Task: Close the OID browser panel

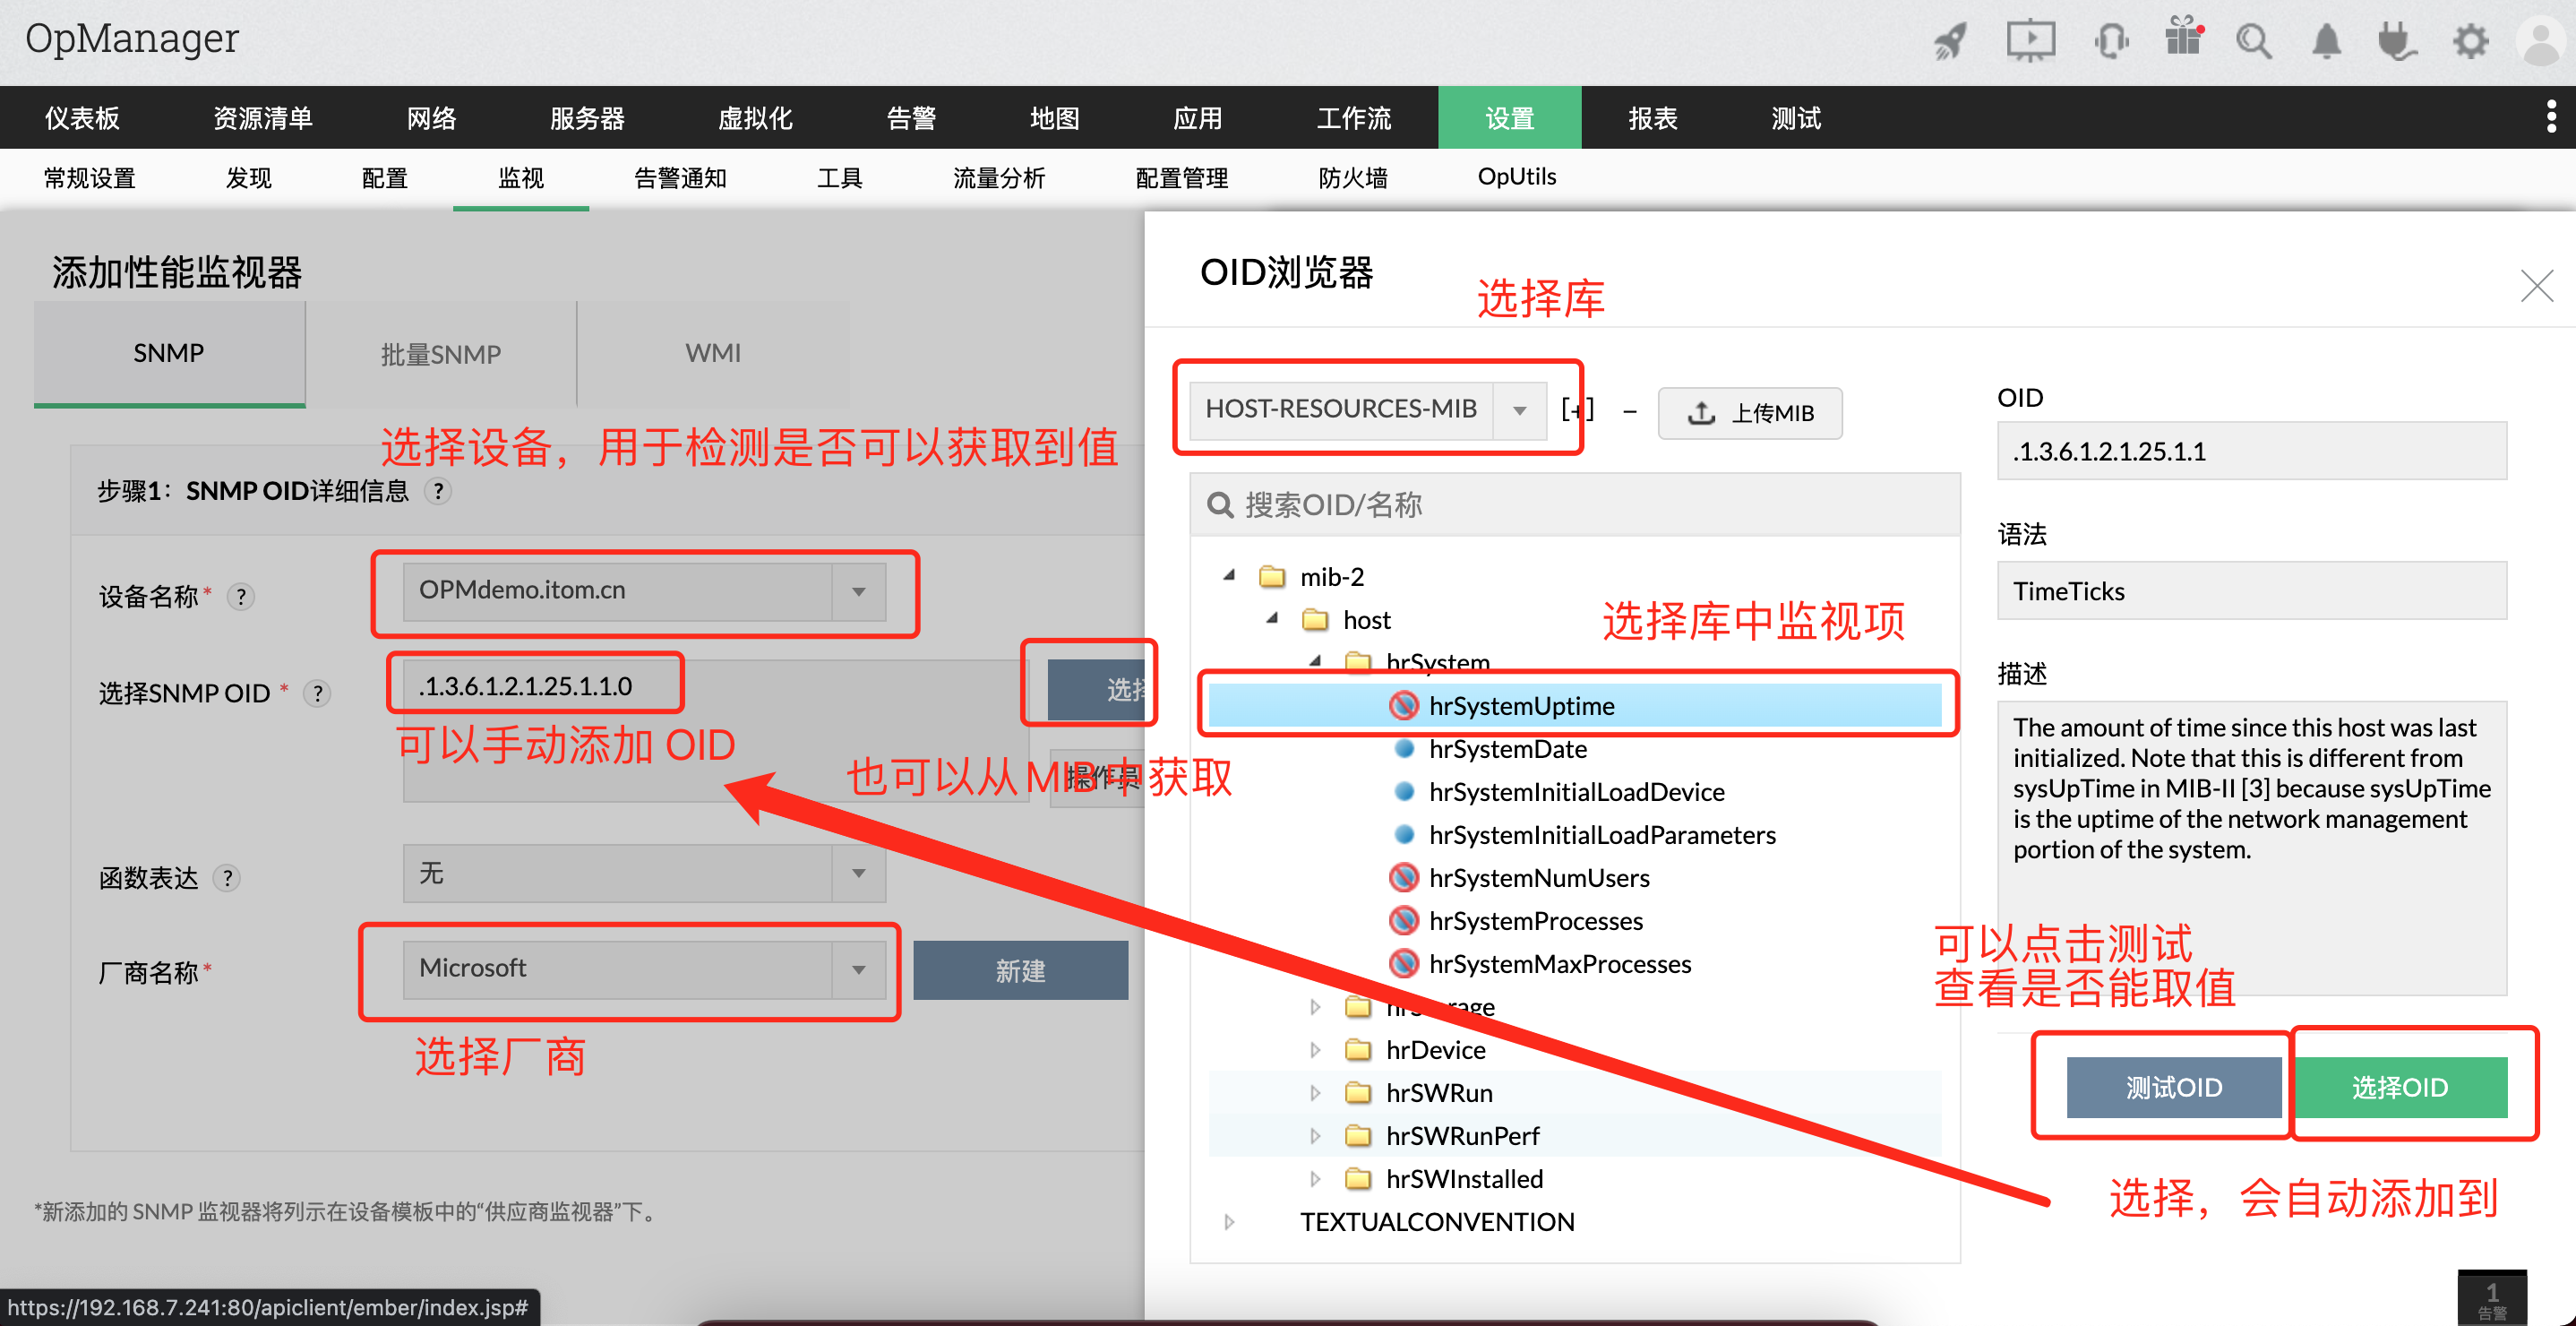Action: (2537, 286)
